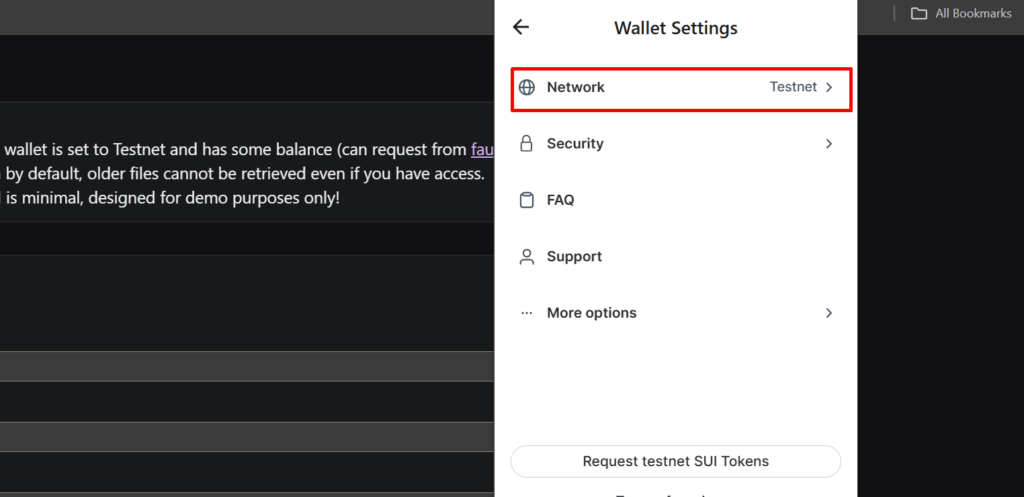Follow the purple faucet link
This screenshot has width=1024, height=497.
click(482, 150)
